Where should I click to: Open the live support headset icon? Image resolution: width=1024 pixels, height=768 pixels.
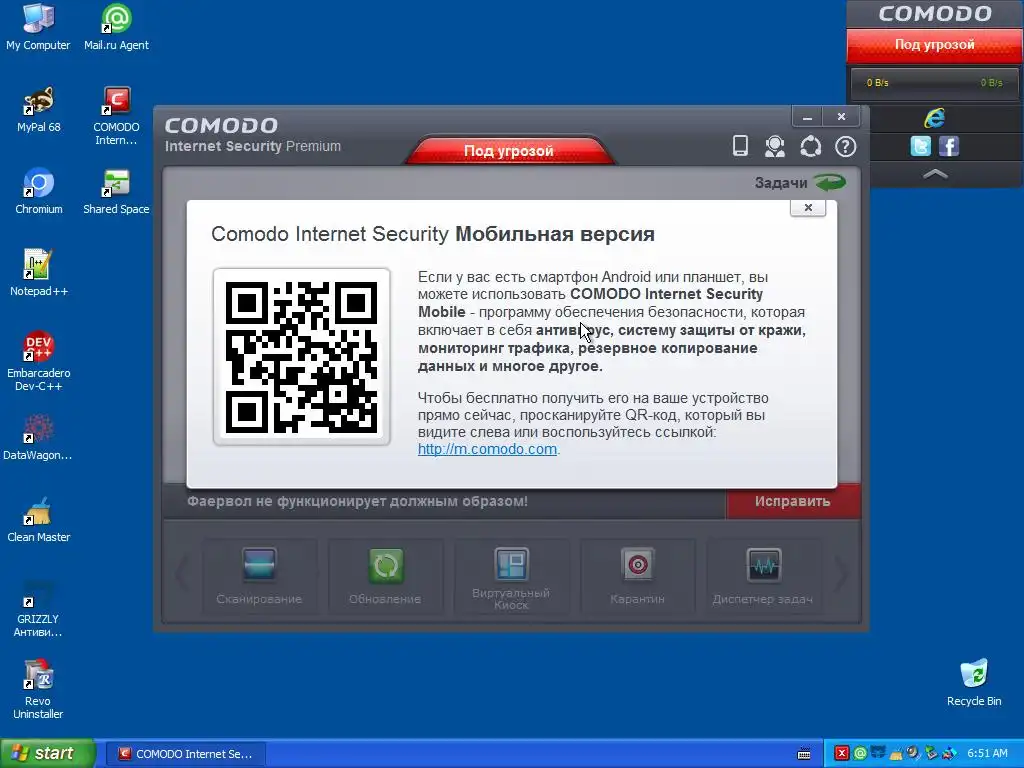coord(775,146)
